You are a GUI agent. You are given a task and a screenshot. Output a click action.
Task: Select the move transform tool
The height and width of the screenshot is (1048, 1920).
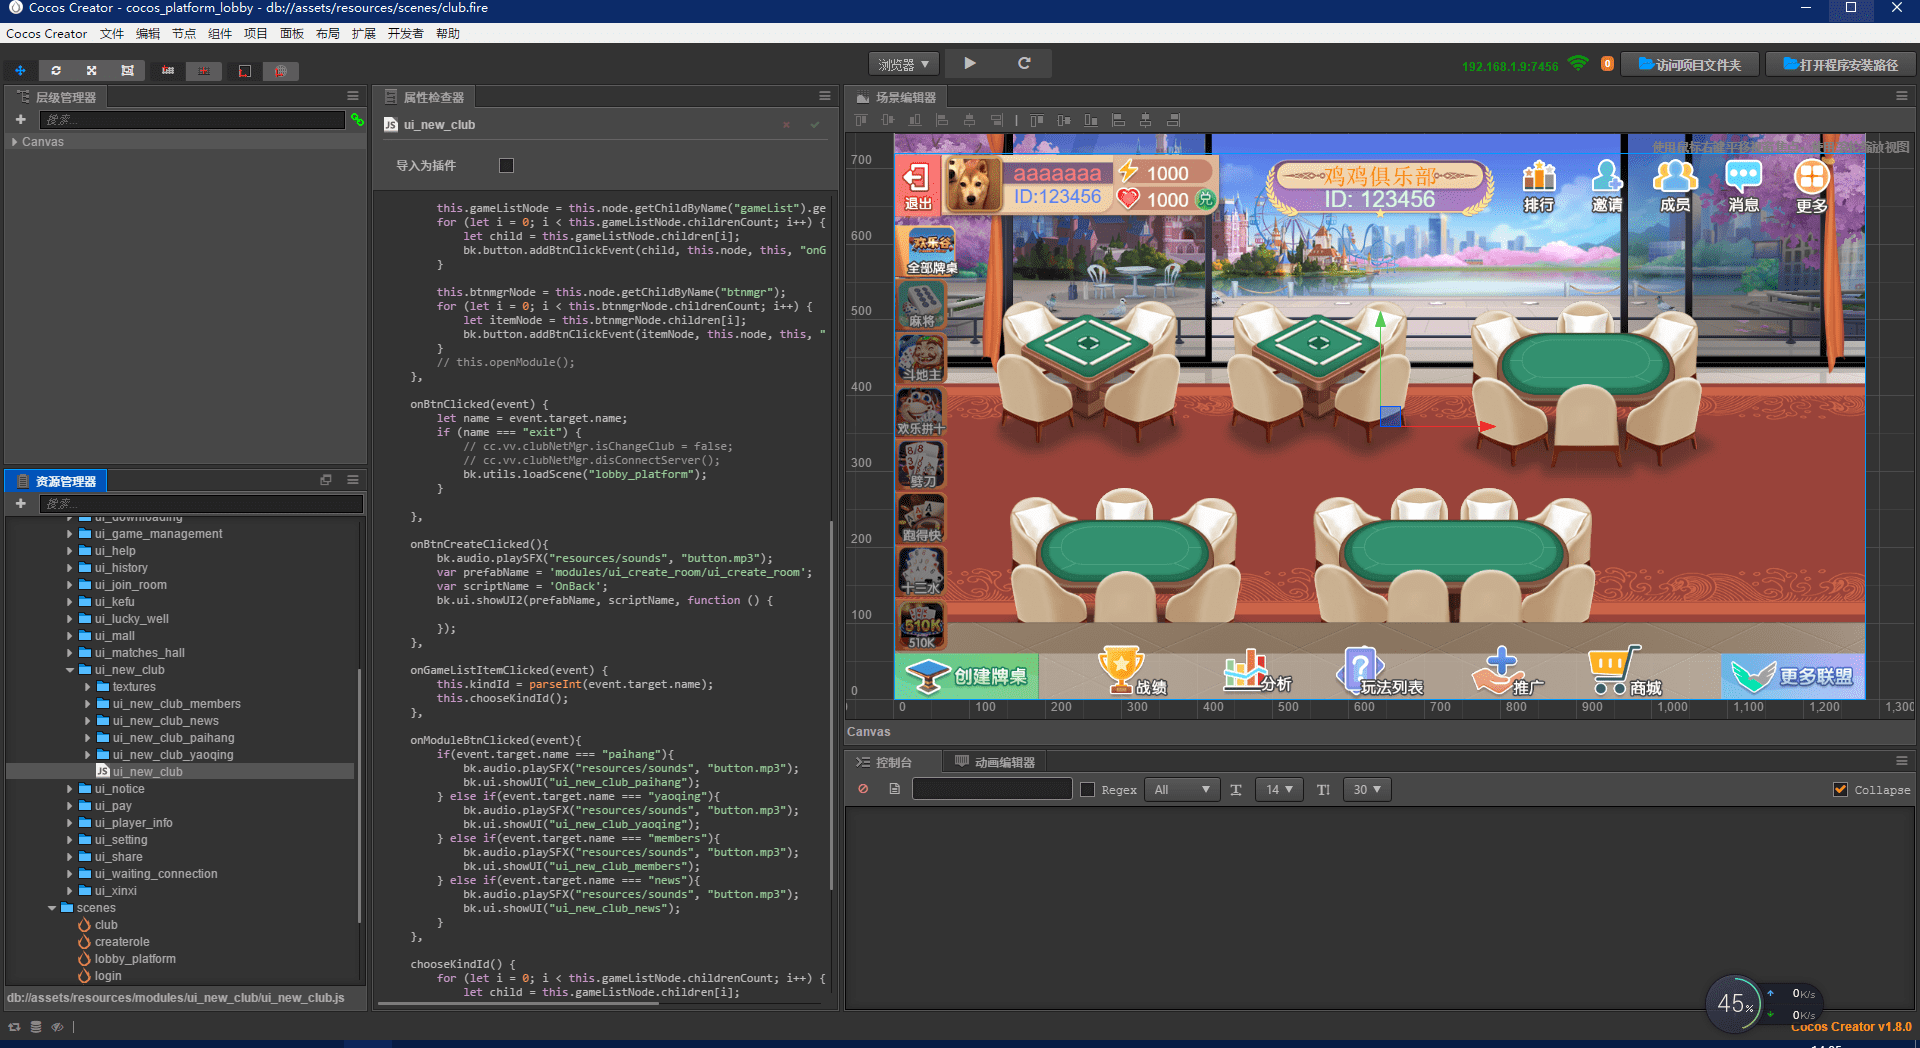[x=20, y=71]
